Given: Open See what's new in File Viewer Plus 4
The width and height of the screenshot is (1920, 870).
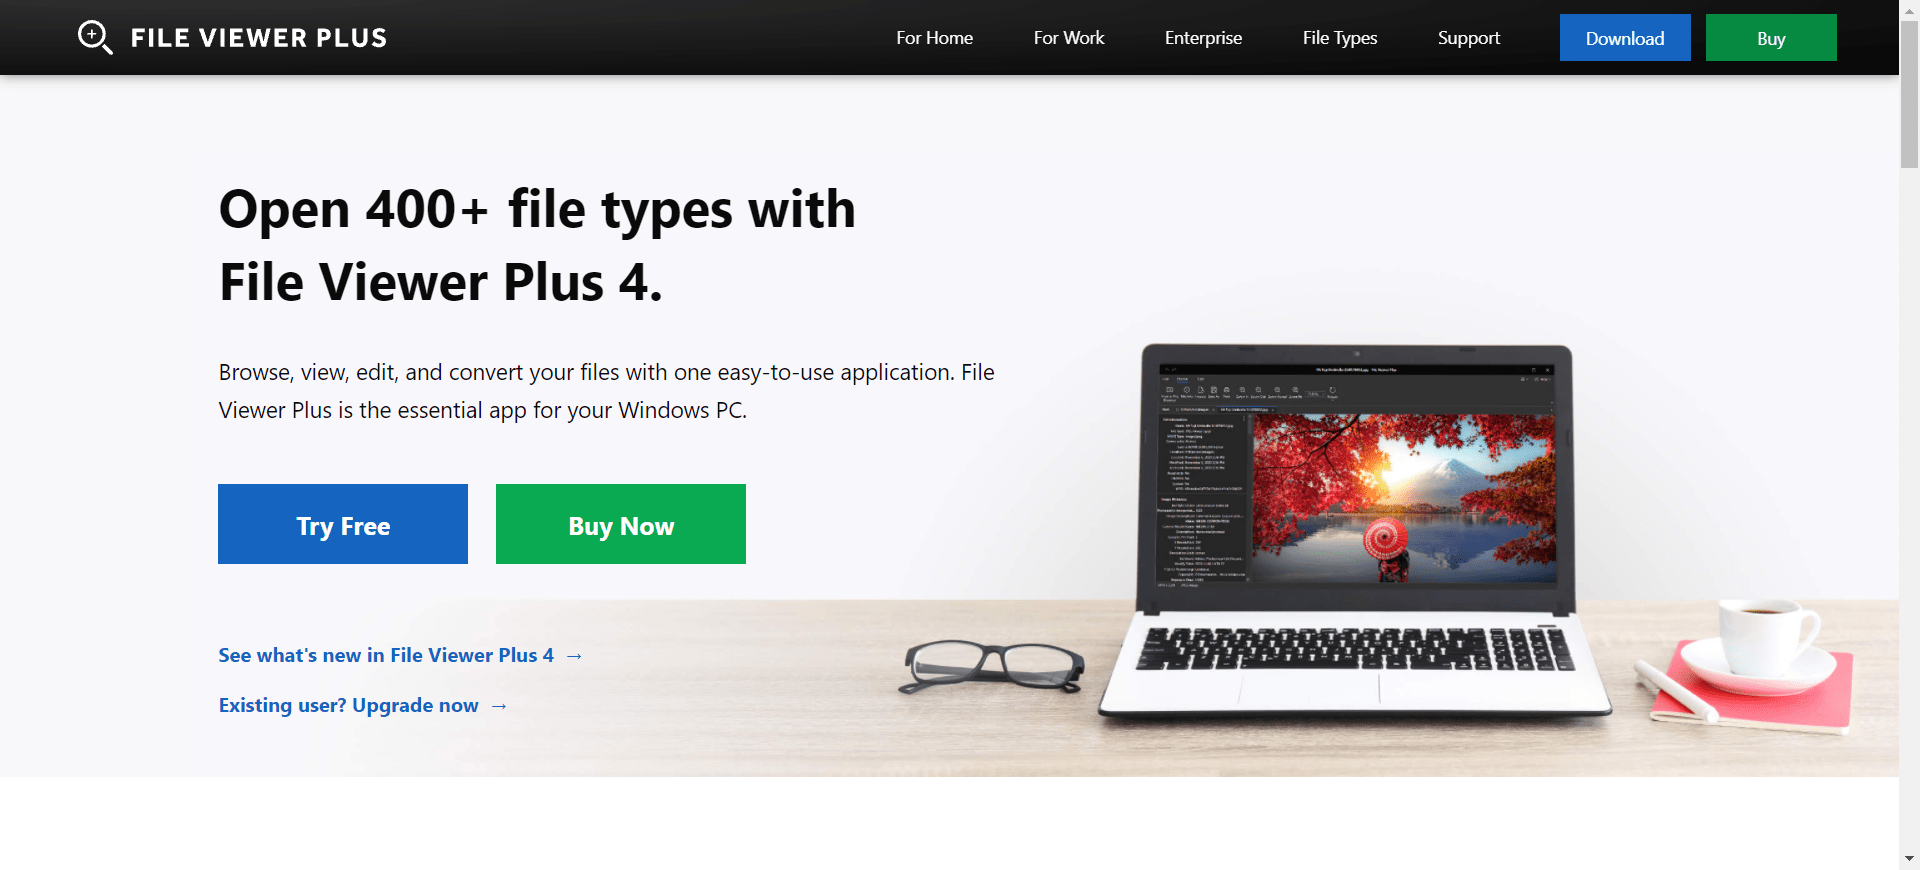Looking at the screenshot, I should point(386,655).
